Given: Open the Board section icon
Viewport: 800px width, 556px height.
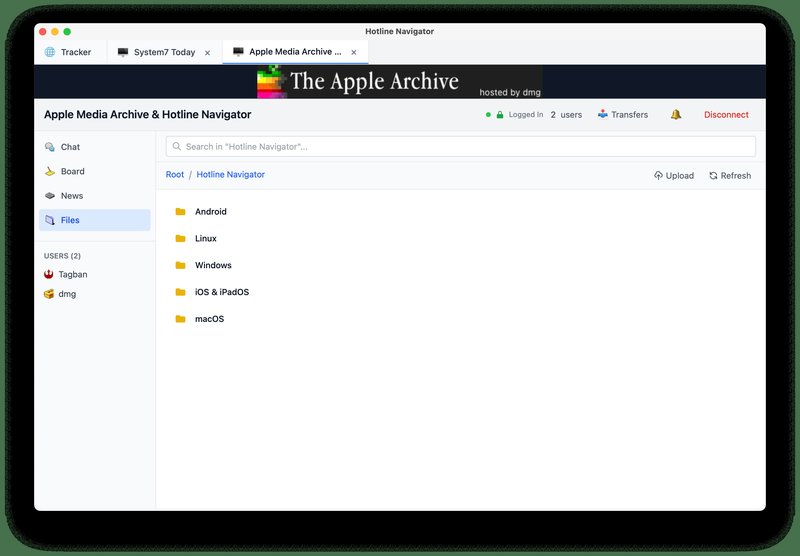Looking at the screenshot, I should pos(49,171).
